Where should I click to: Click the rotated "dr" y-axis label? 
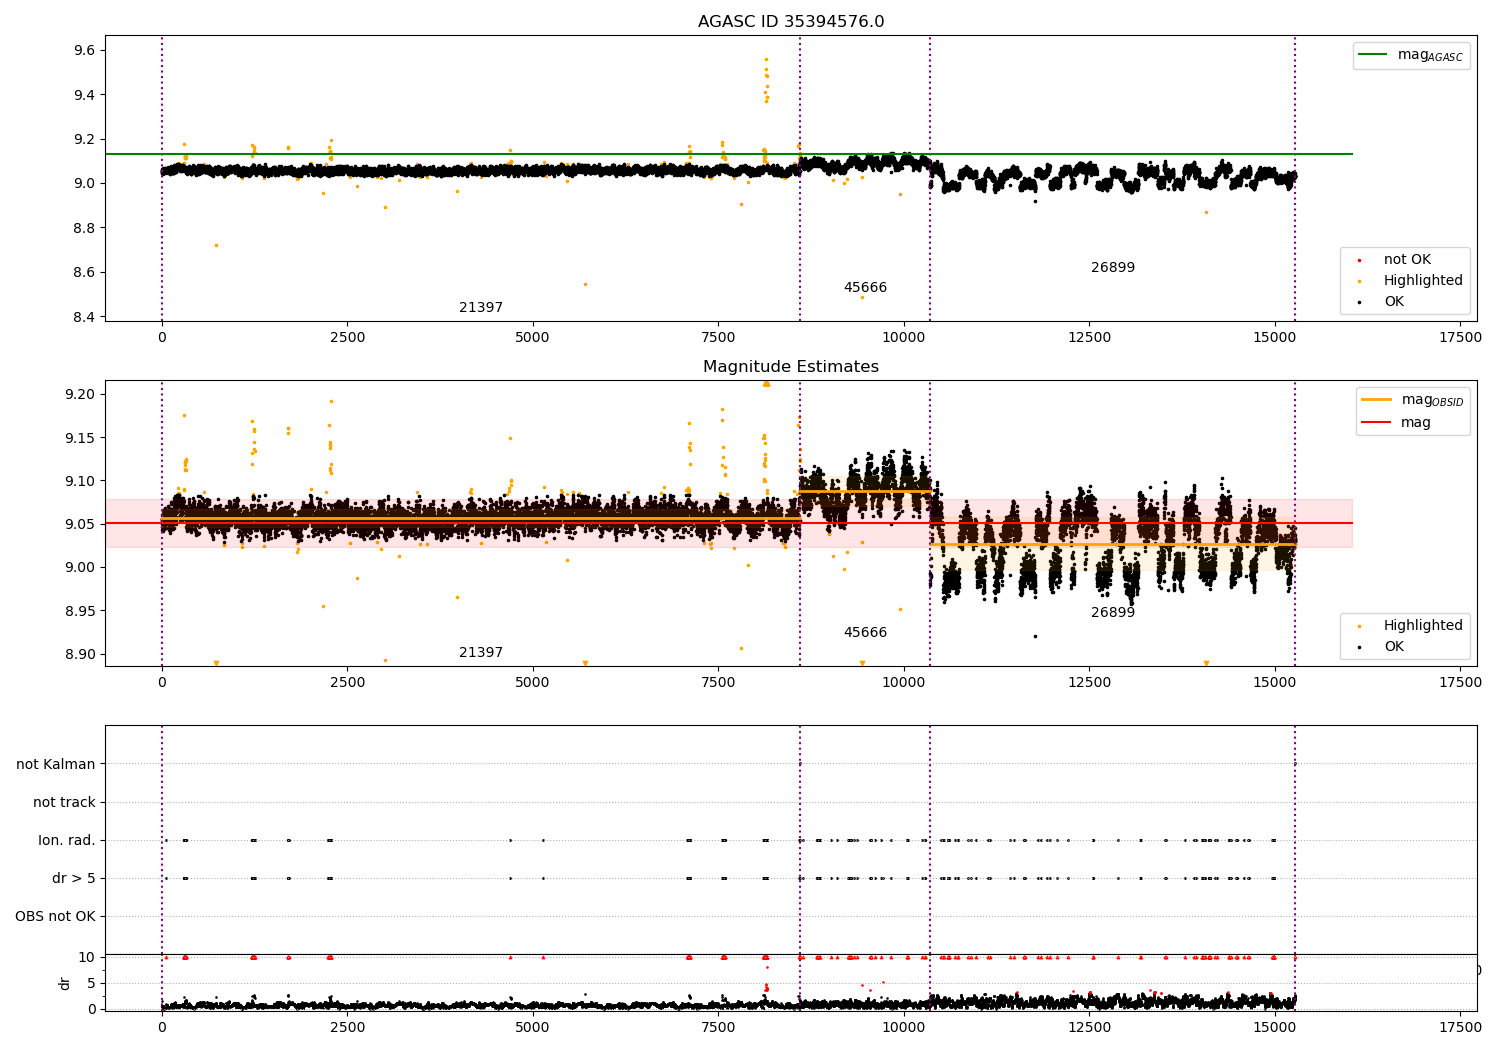(x=65, y=983)
